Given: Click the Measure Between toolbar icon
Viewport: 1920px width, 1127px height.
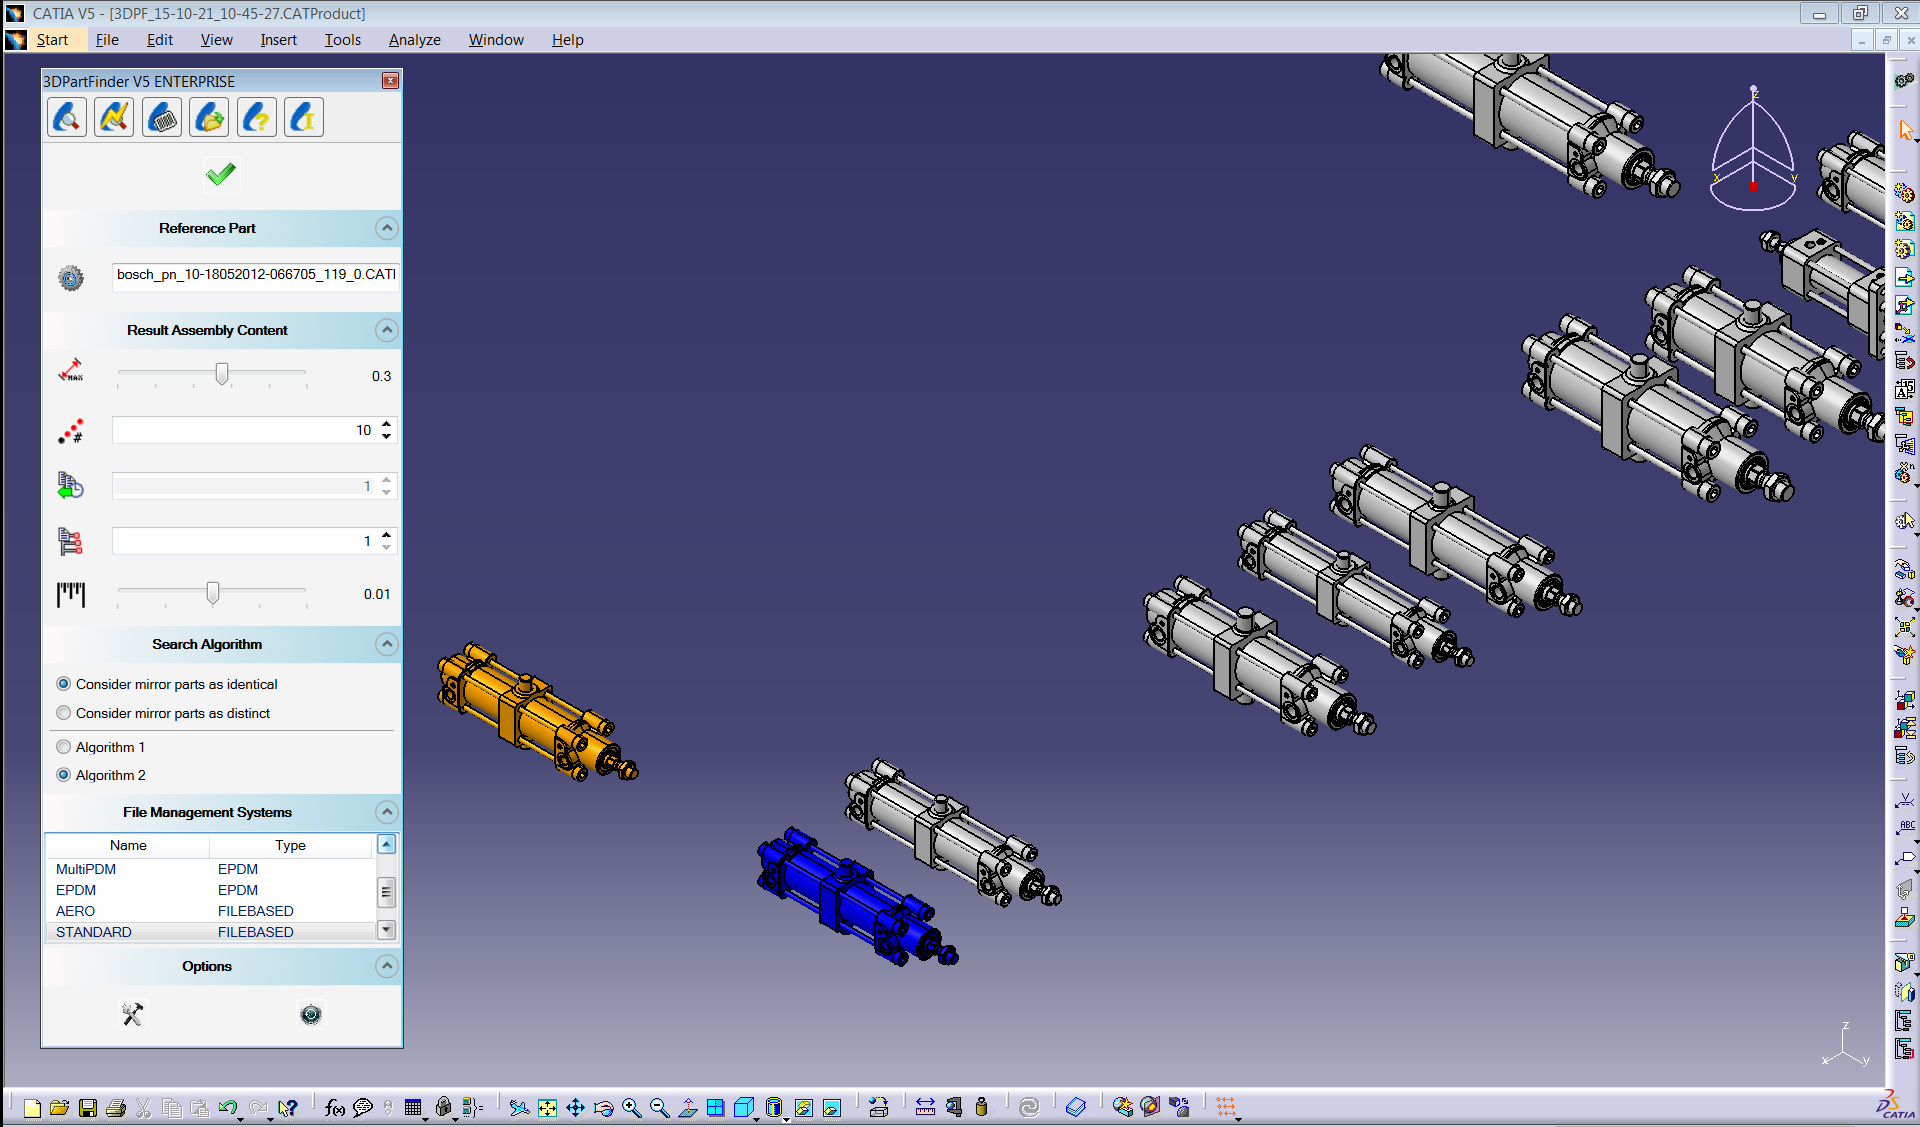Looking at the screenshot, I should point(925,1107).
